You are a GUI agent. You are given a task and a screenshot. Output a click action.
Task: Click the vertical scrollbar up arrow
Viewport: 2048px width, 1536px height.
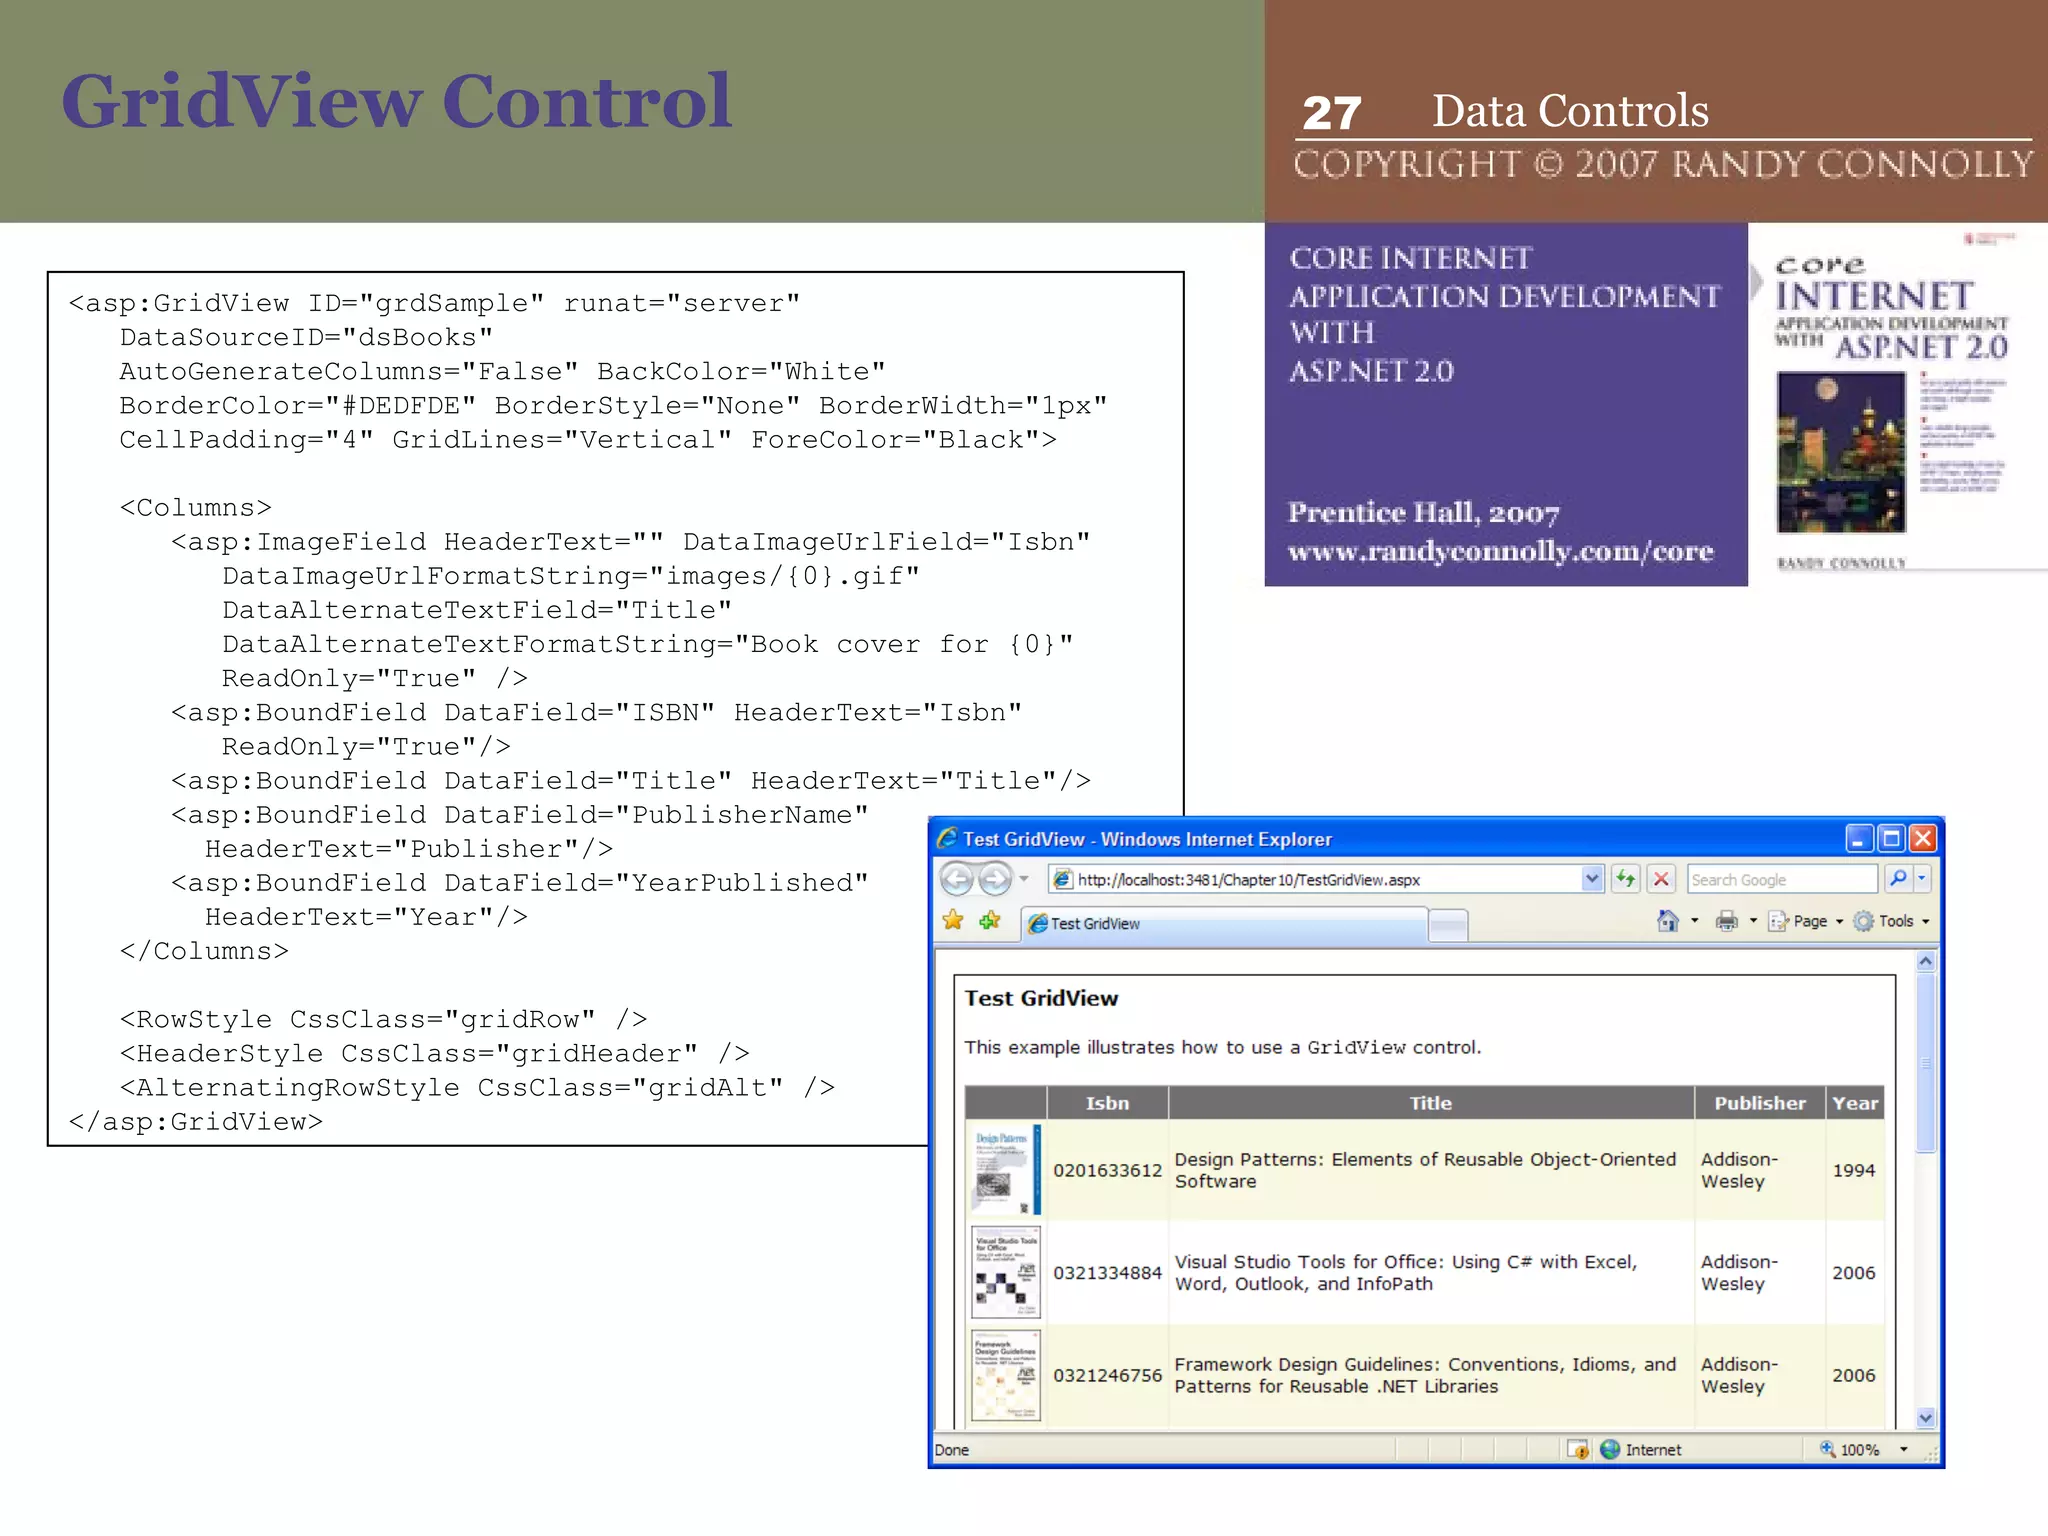(1926, 962)
